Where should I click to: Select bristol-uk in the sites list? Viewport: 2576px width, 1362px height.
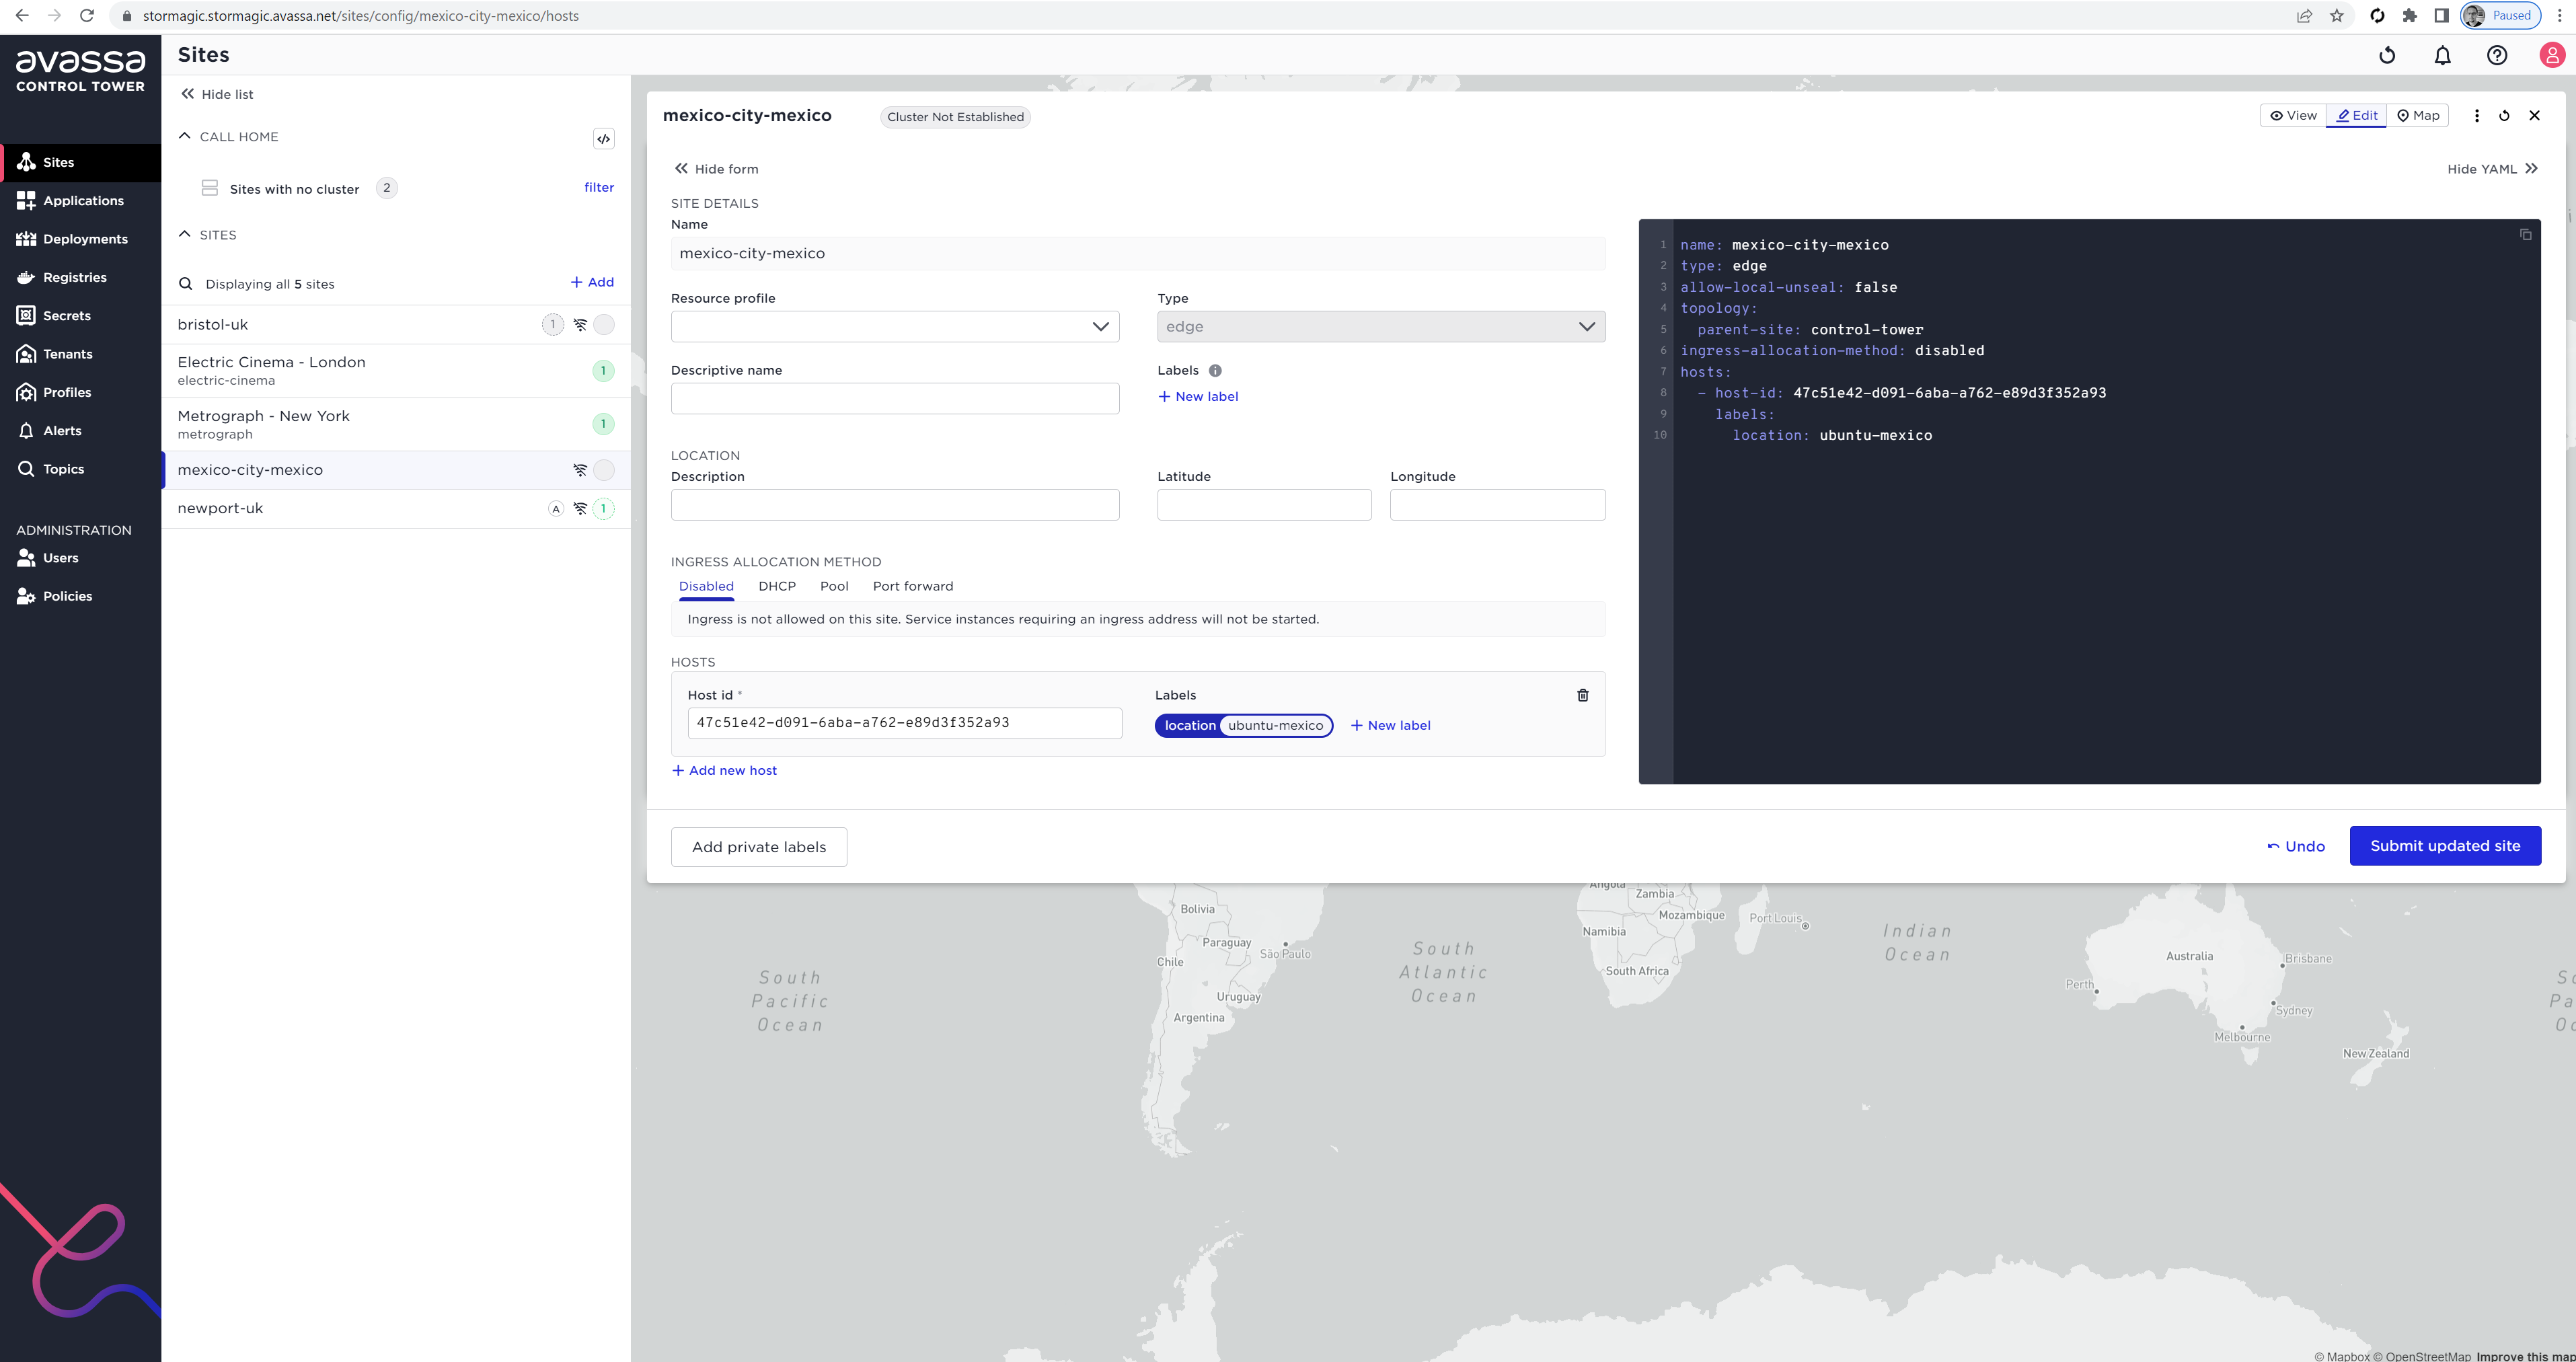point(396,325)
